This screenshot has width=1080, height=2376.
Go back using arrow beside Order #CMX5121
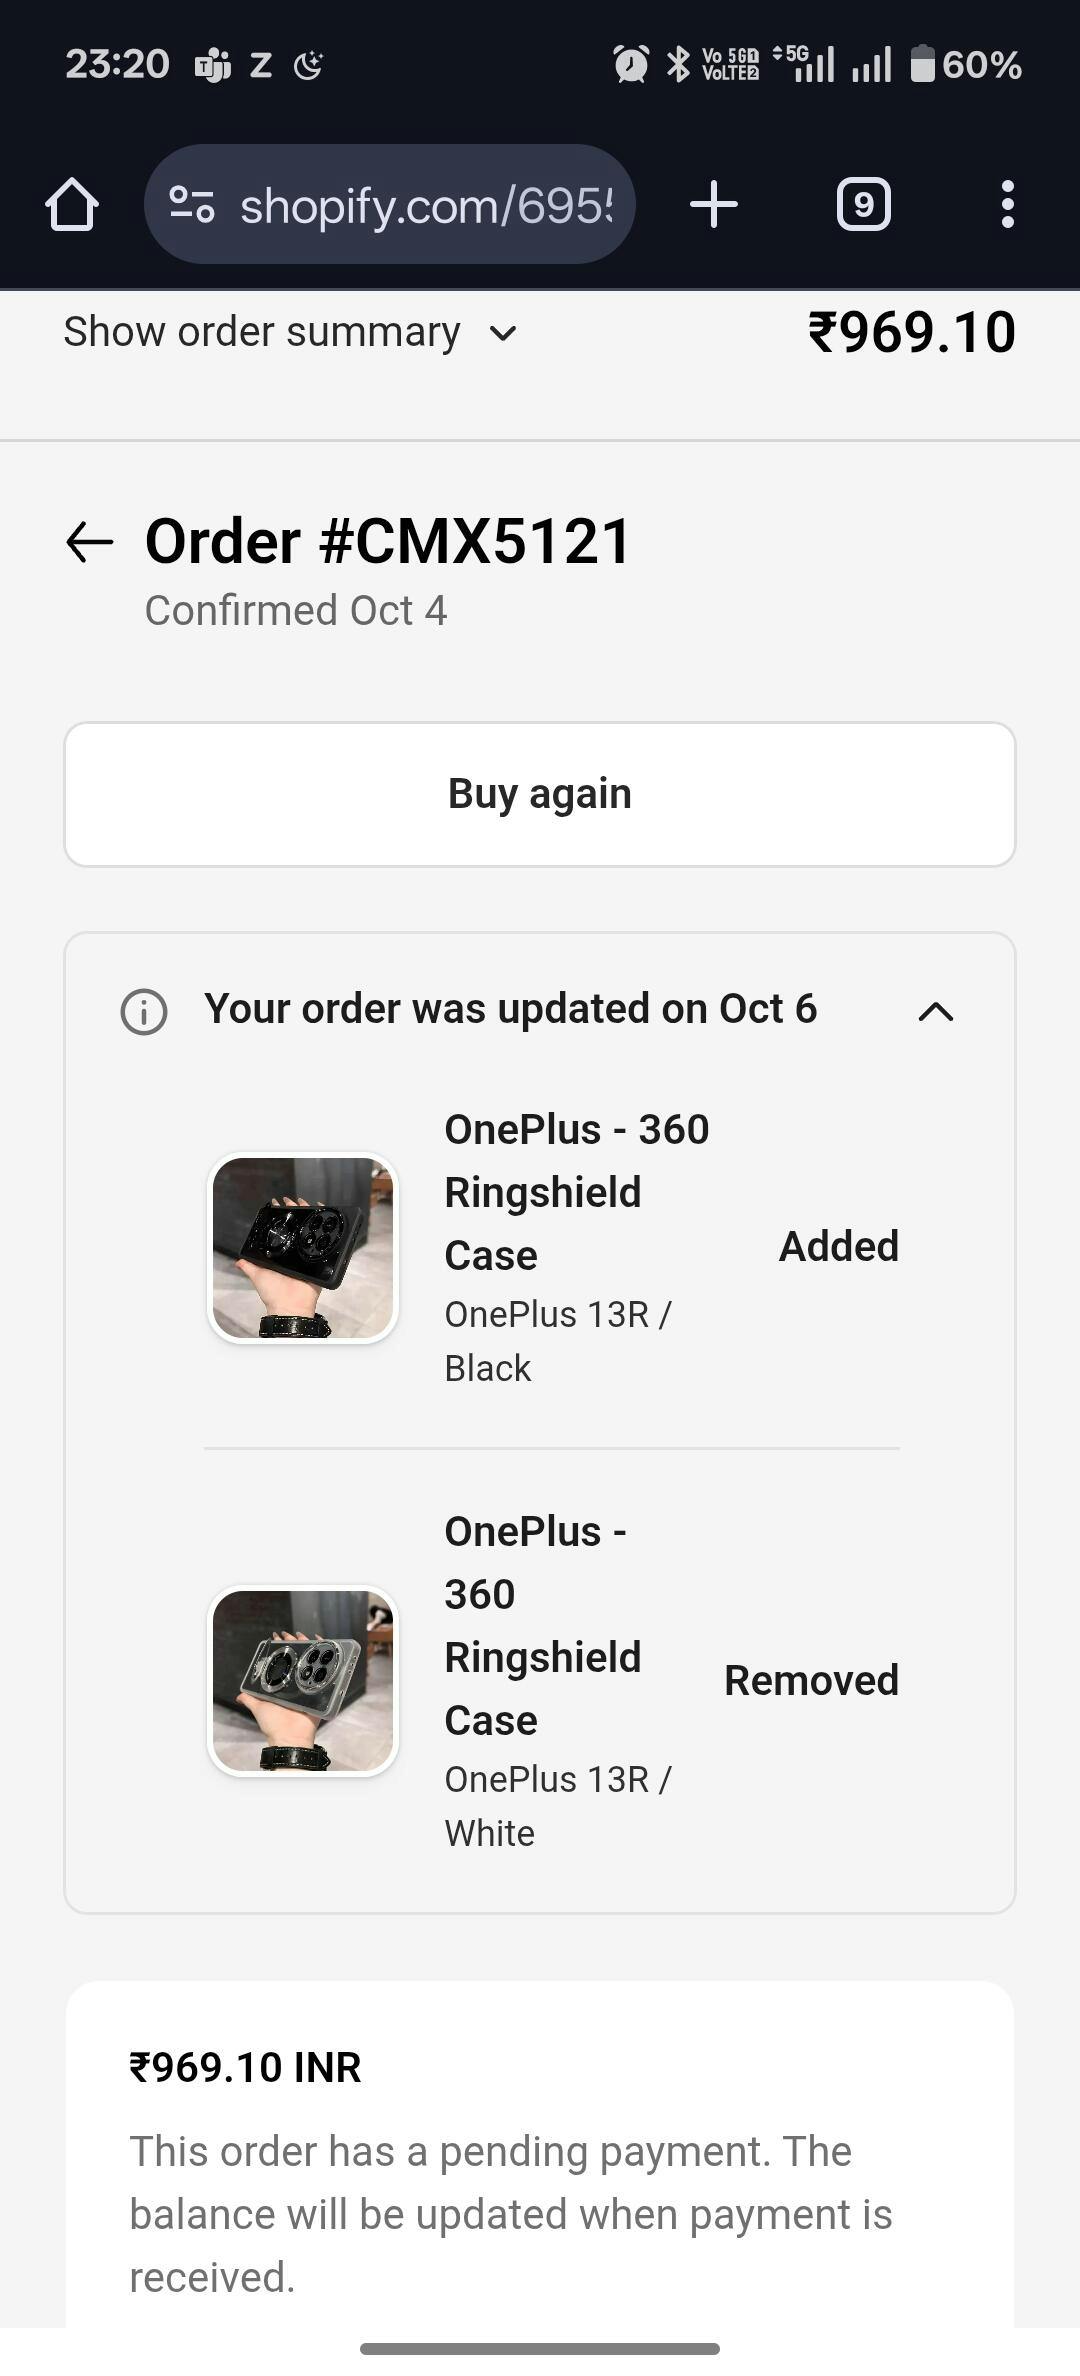(90, 542)
